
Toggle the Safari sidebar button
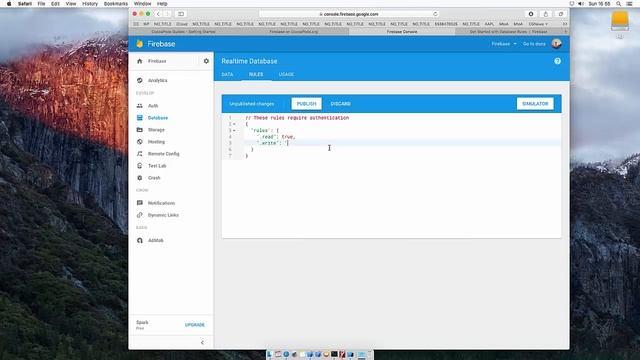pos(181,14)
